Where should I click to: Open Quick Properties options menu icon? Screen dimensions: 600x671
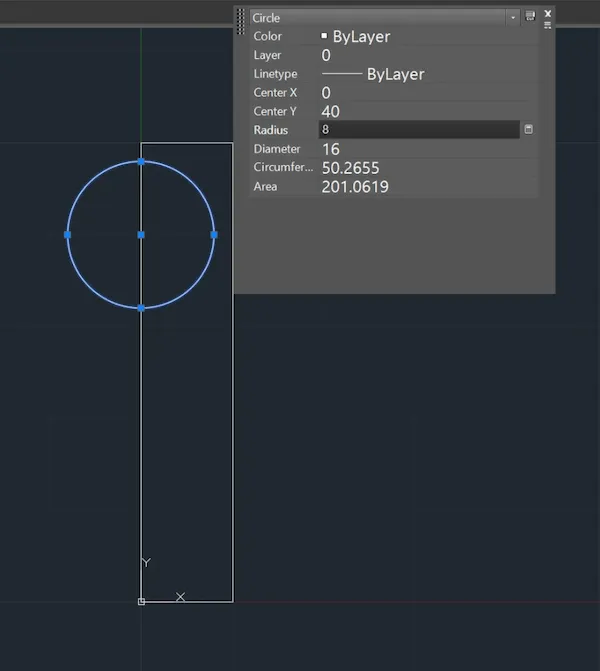548,25
